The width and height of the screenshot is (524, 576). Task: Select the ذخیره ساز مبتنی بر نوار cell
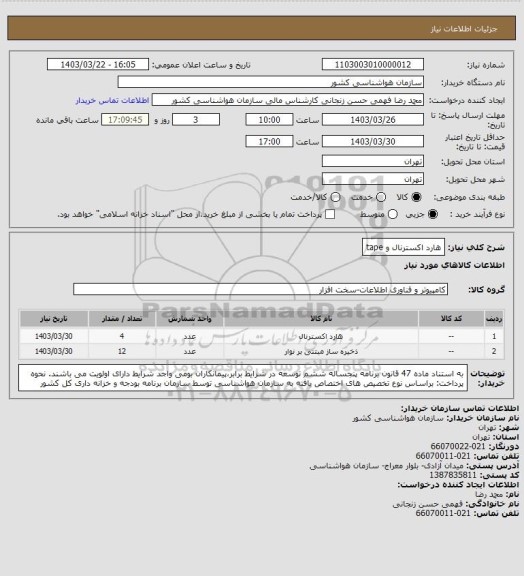click(321, 352)
